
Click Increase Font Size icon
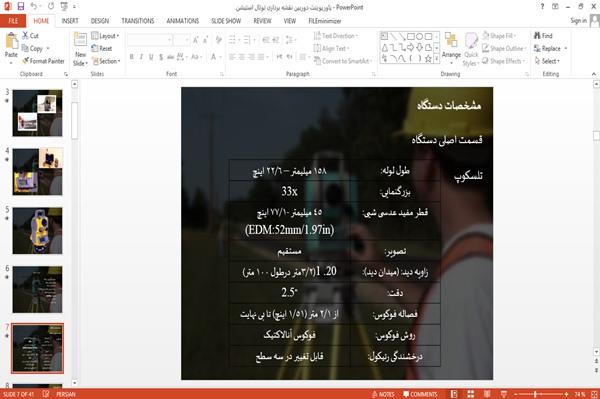pos(196,39)
